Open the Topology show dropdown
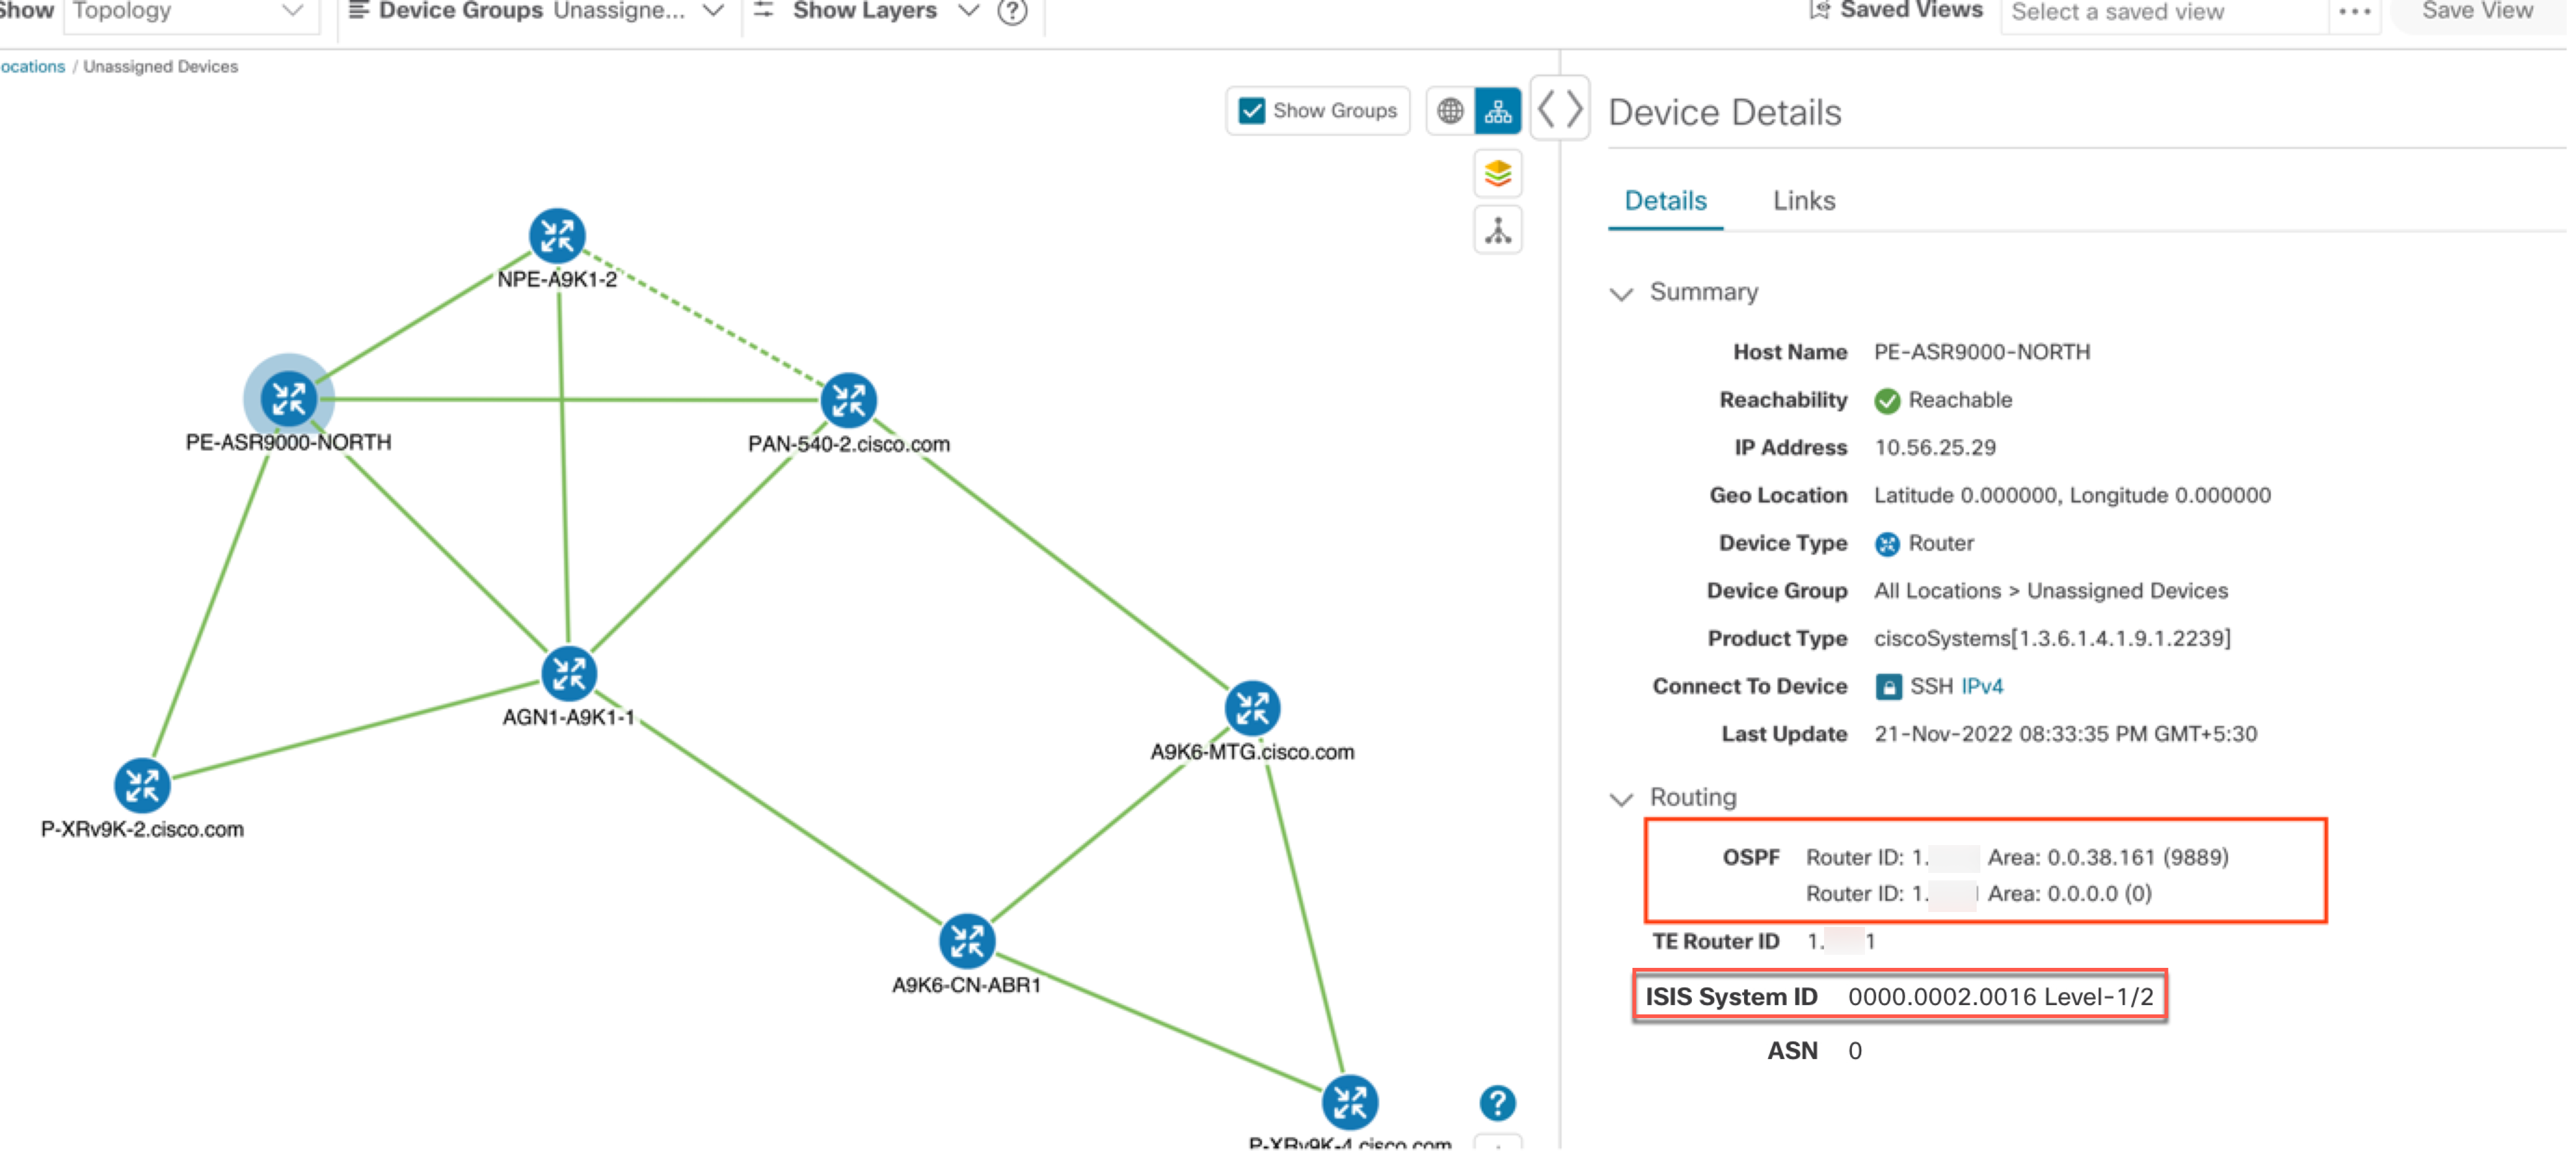The height and width of the screenshot is (1154, 2576). pyautogui.click(x=190, y=12)
